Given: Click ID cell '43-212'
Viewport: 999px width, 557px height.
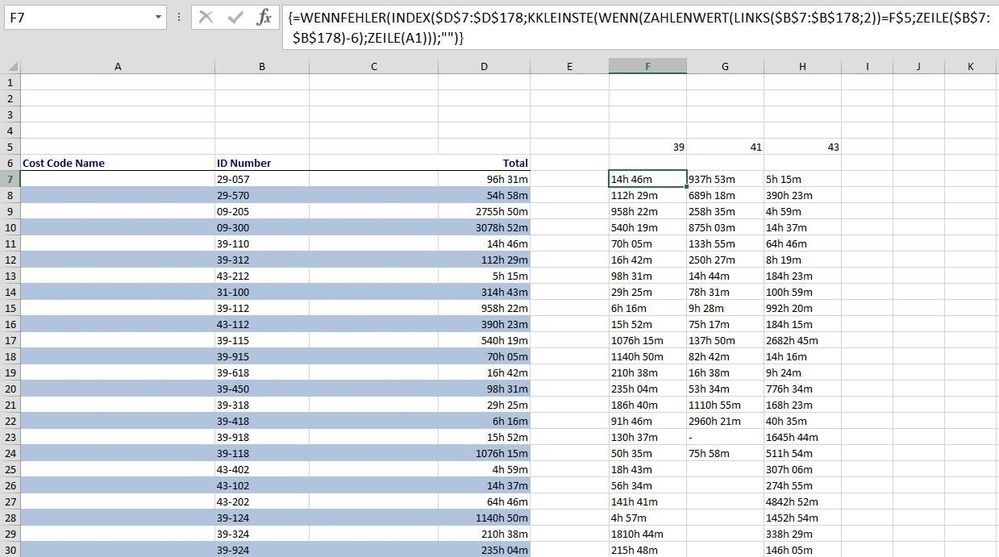Looking at the screenshot, I should [262, 276].
